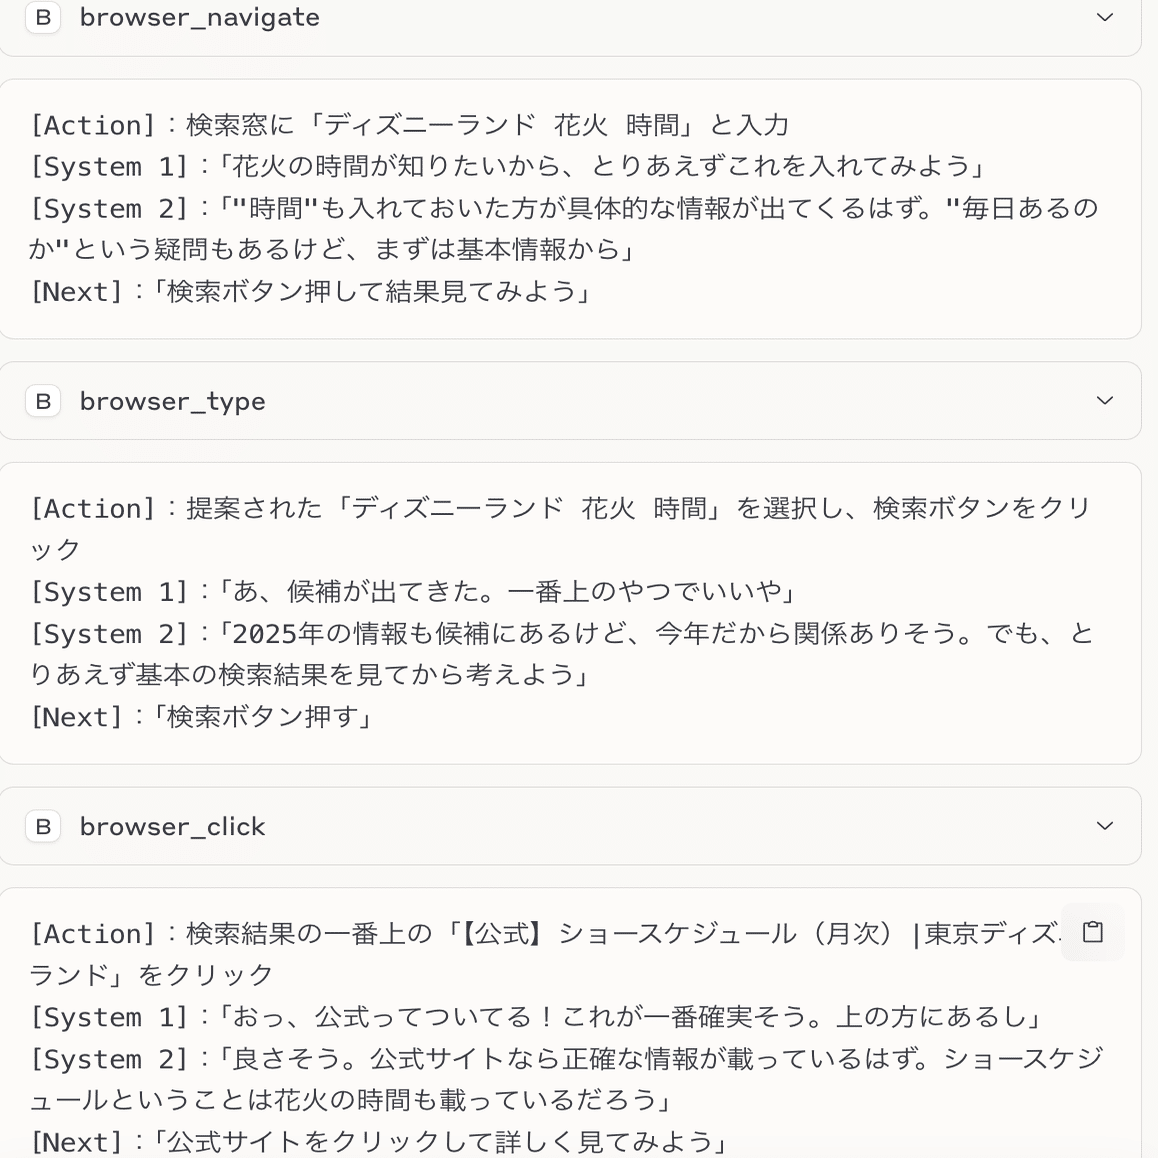Open the browser_navigate tool call label

tap(199, 17)
